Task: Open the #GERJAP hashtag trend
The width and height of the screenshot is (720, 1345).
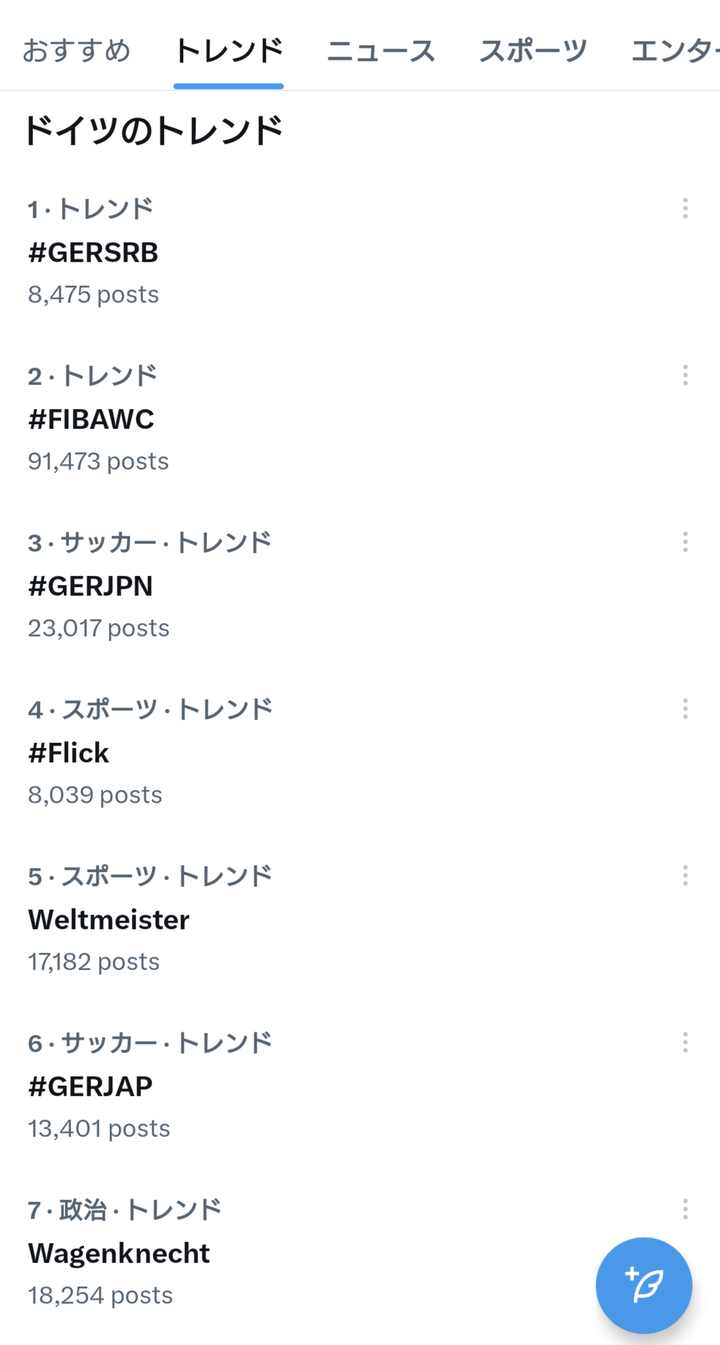Action: coord(91,1087)
